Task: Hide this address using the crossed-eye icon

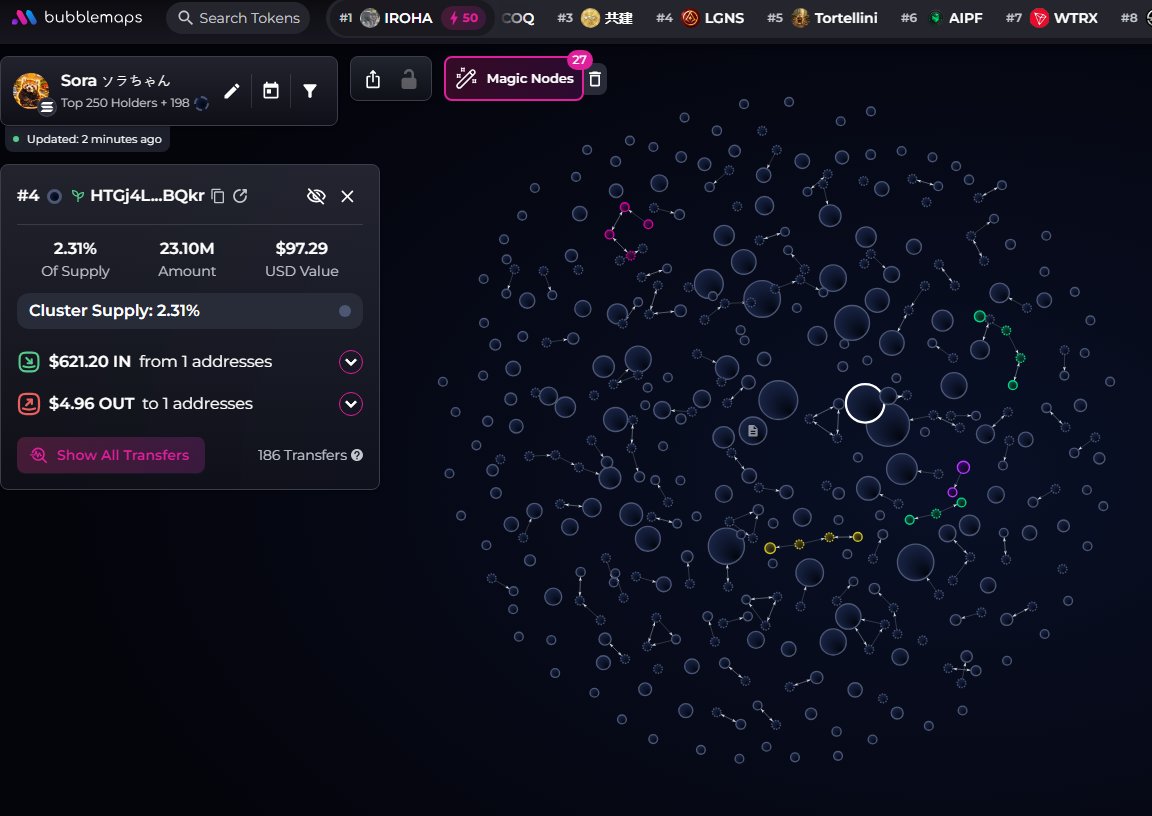Action: coord(316,196)
